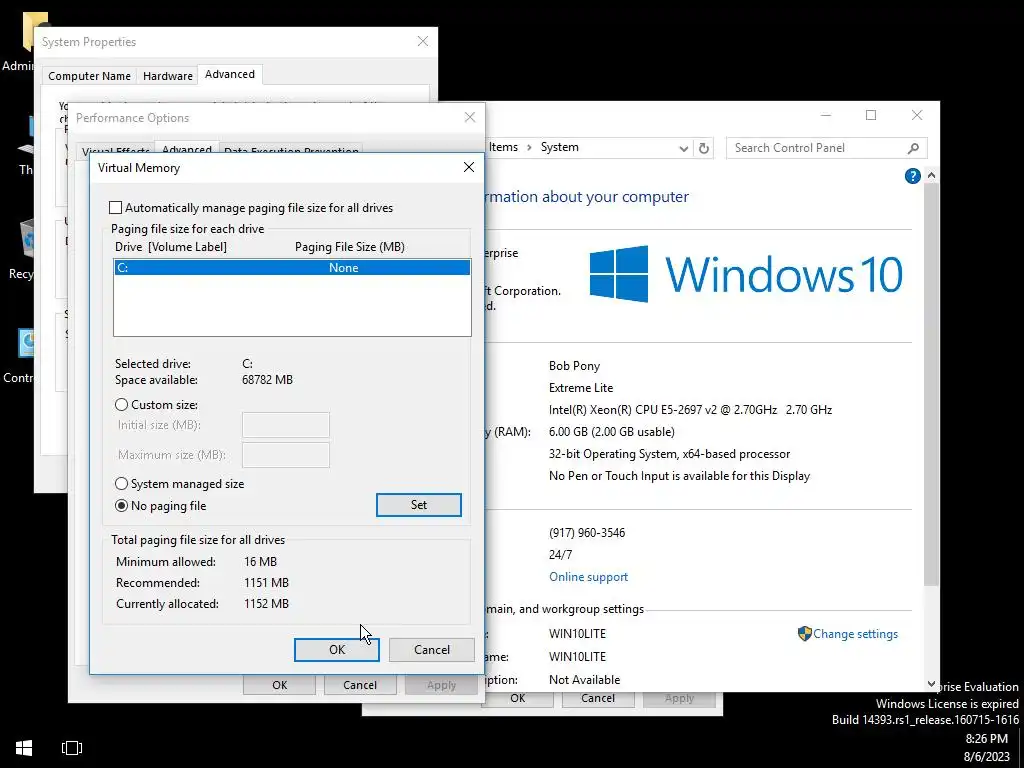Confirm Virtual Memory with OK
The width and height of the screenshot is (1024, 768).
point(336,650)
